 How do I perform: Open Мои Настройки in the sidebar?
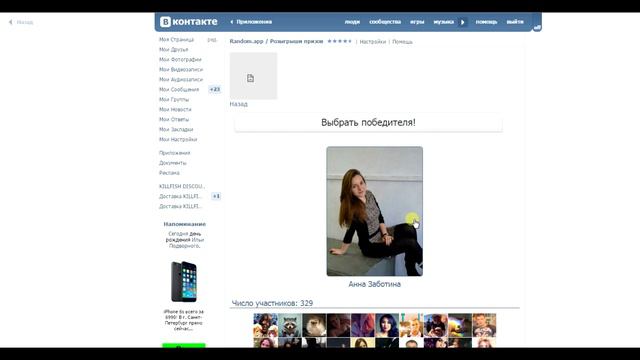click(x=178, y=140)
